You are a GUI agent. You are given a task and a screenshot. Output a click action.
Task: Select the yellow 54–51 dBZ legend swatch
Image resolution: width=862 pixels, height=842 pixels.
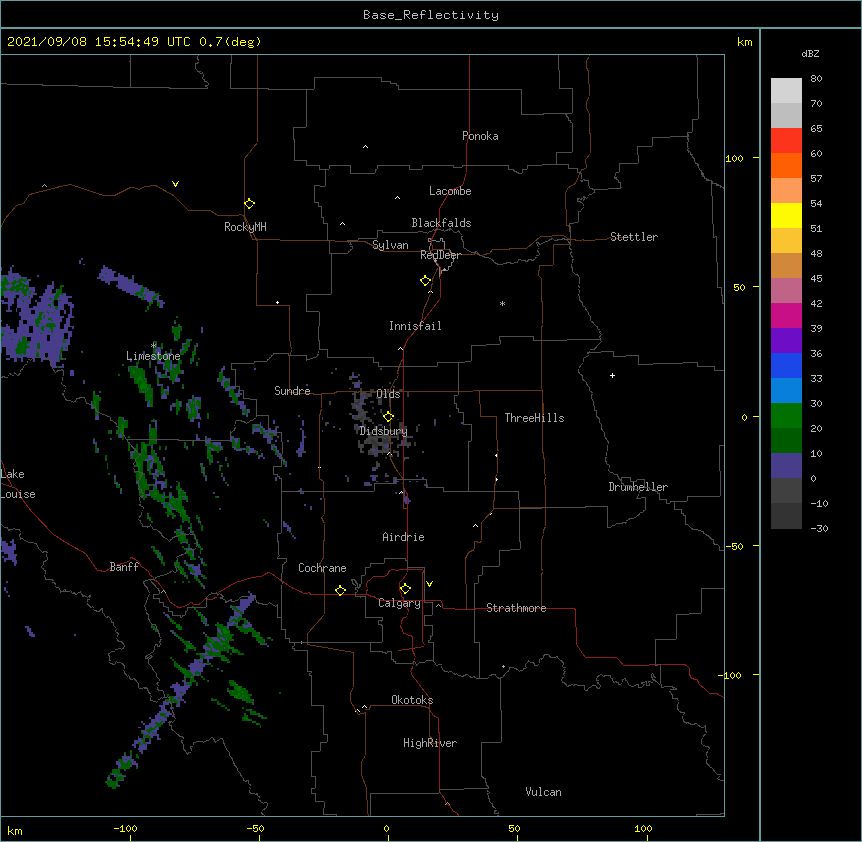click(786, 216)
